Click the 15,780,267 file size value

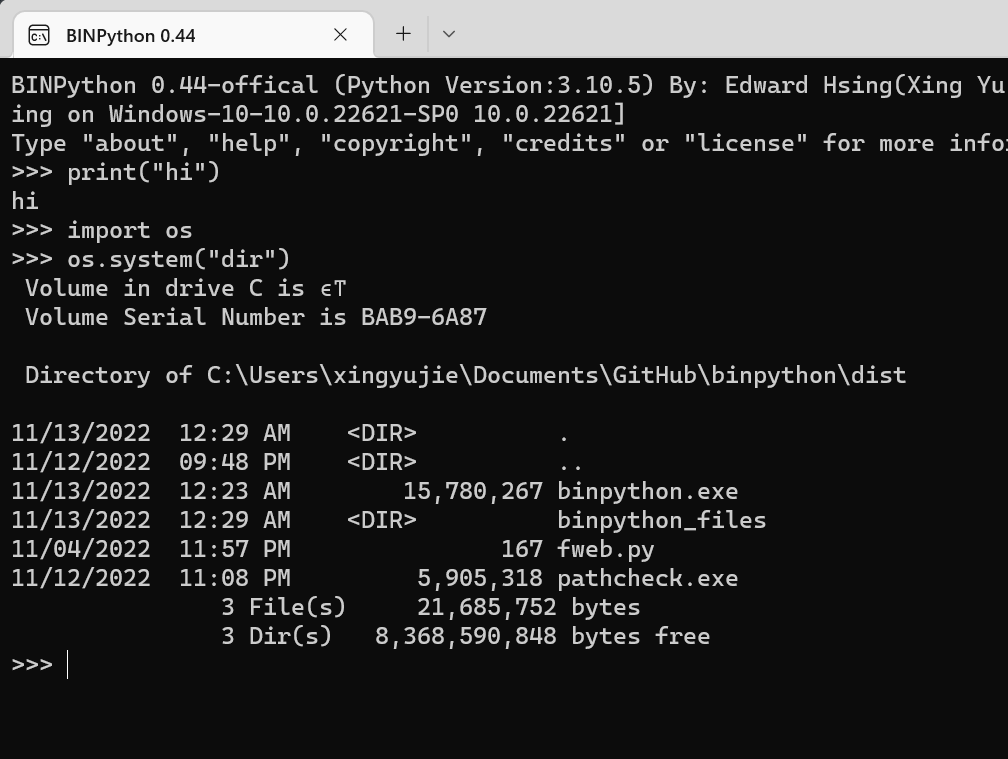(472, 491)
